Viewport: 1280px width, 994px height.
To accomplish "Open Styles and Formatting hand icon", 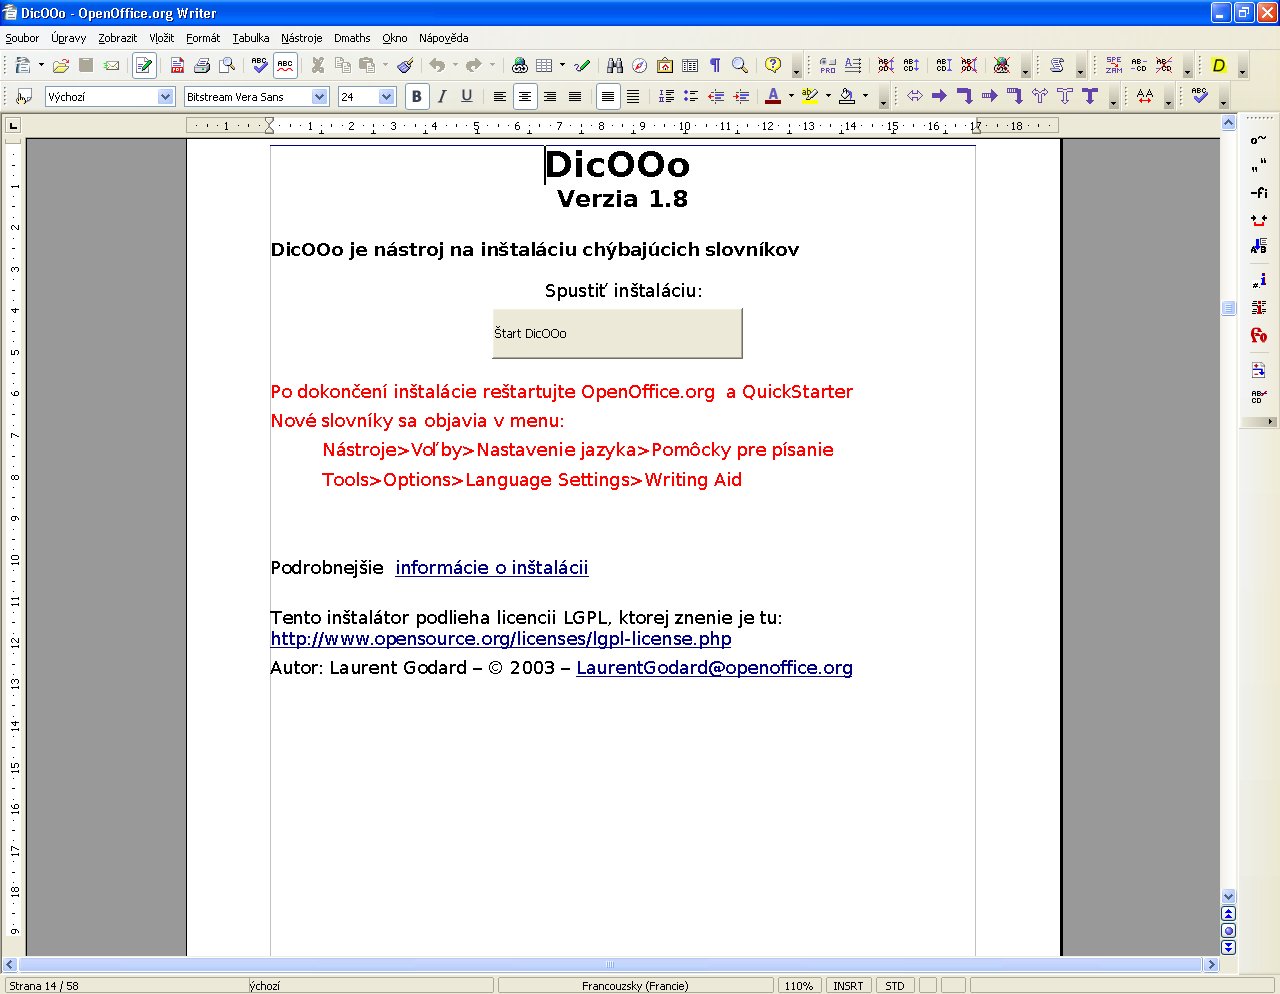I will 24,96.
